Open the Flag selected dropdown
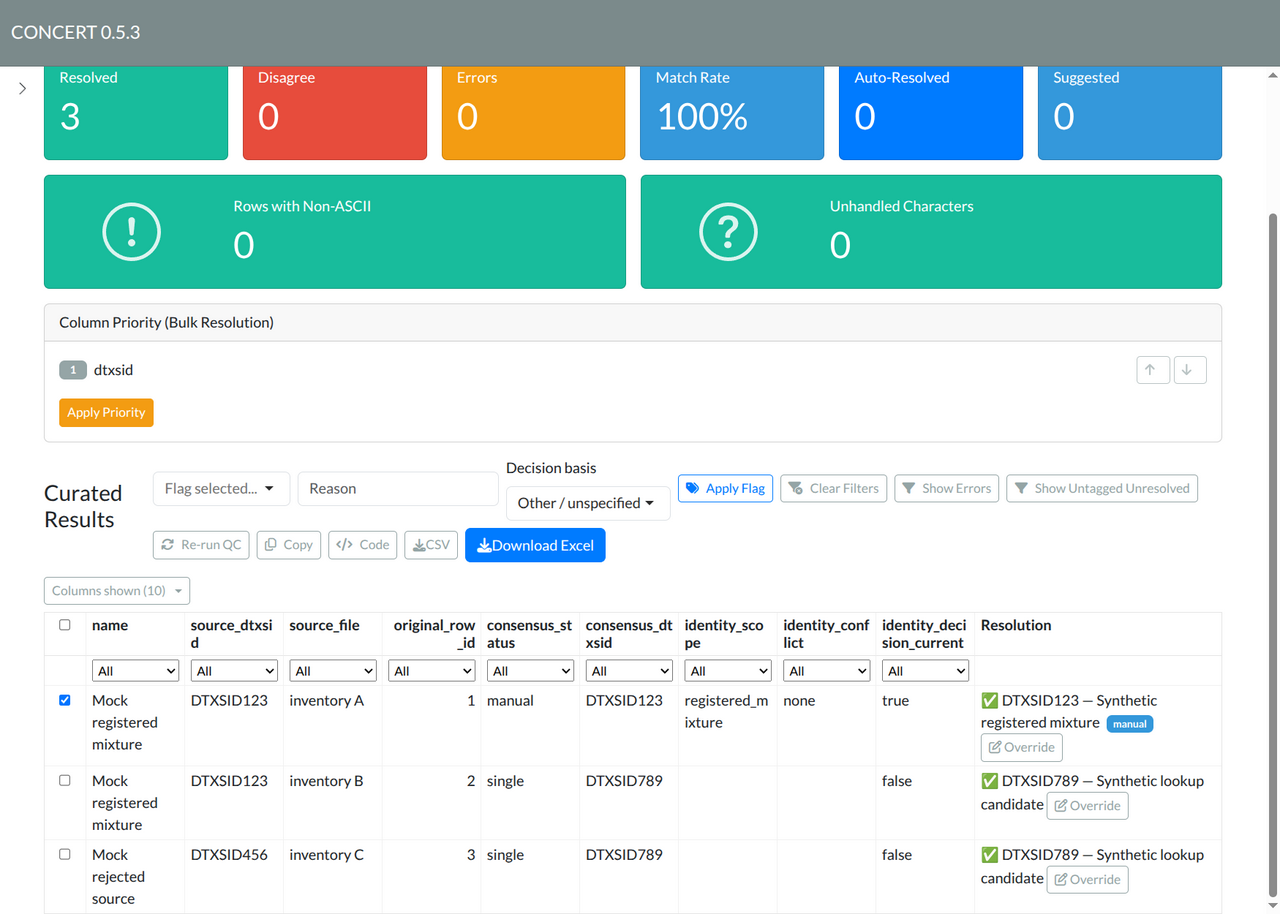Image resolution: width=1280 pixels, height=914 pixels. (221, 489)
